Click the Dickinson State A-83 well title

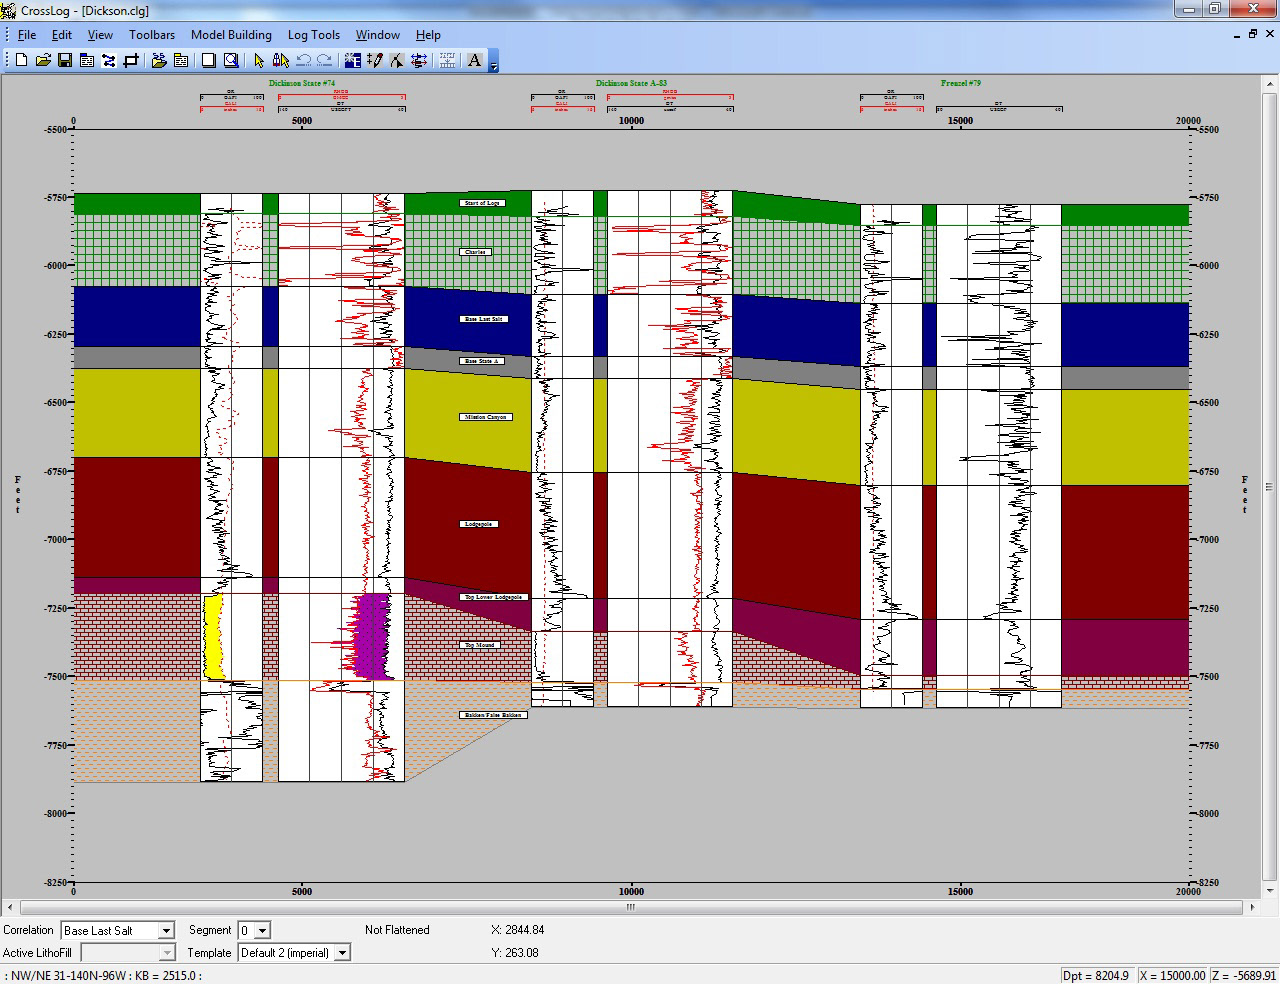[631, 83]
